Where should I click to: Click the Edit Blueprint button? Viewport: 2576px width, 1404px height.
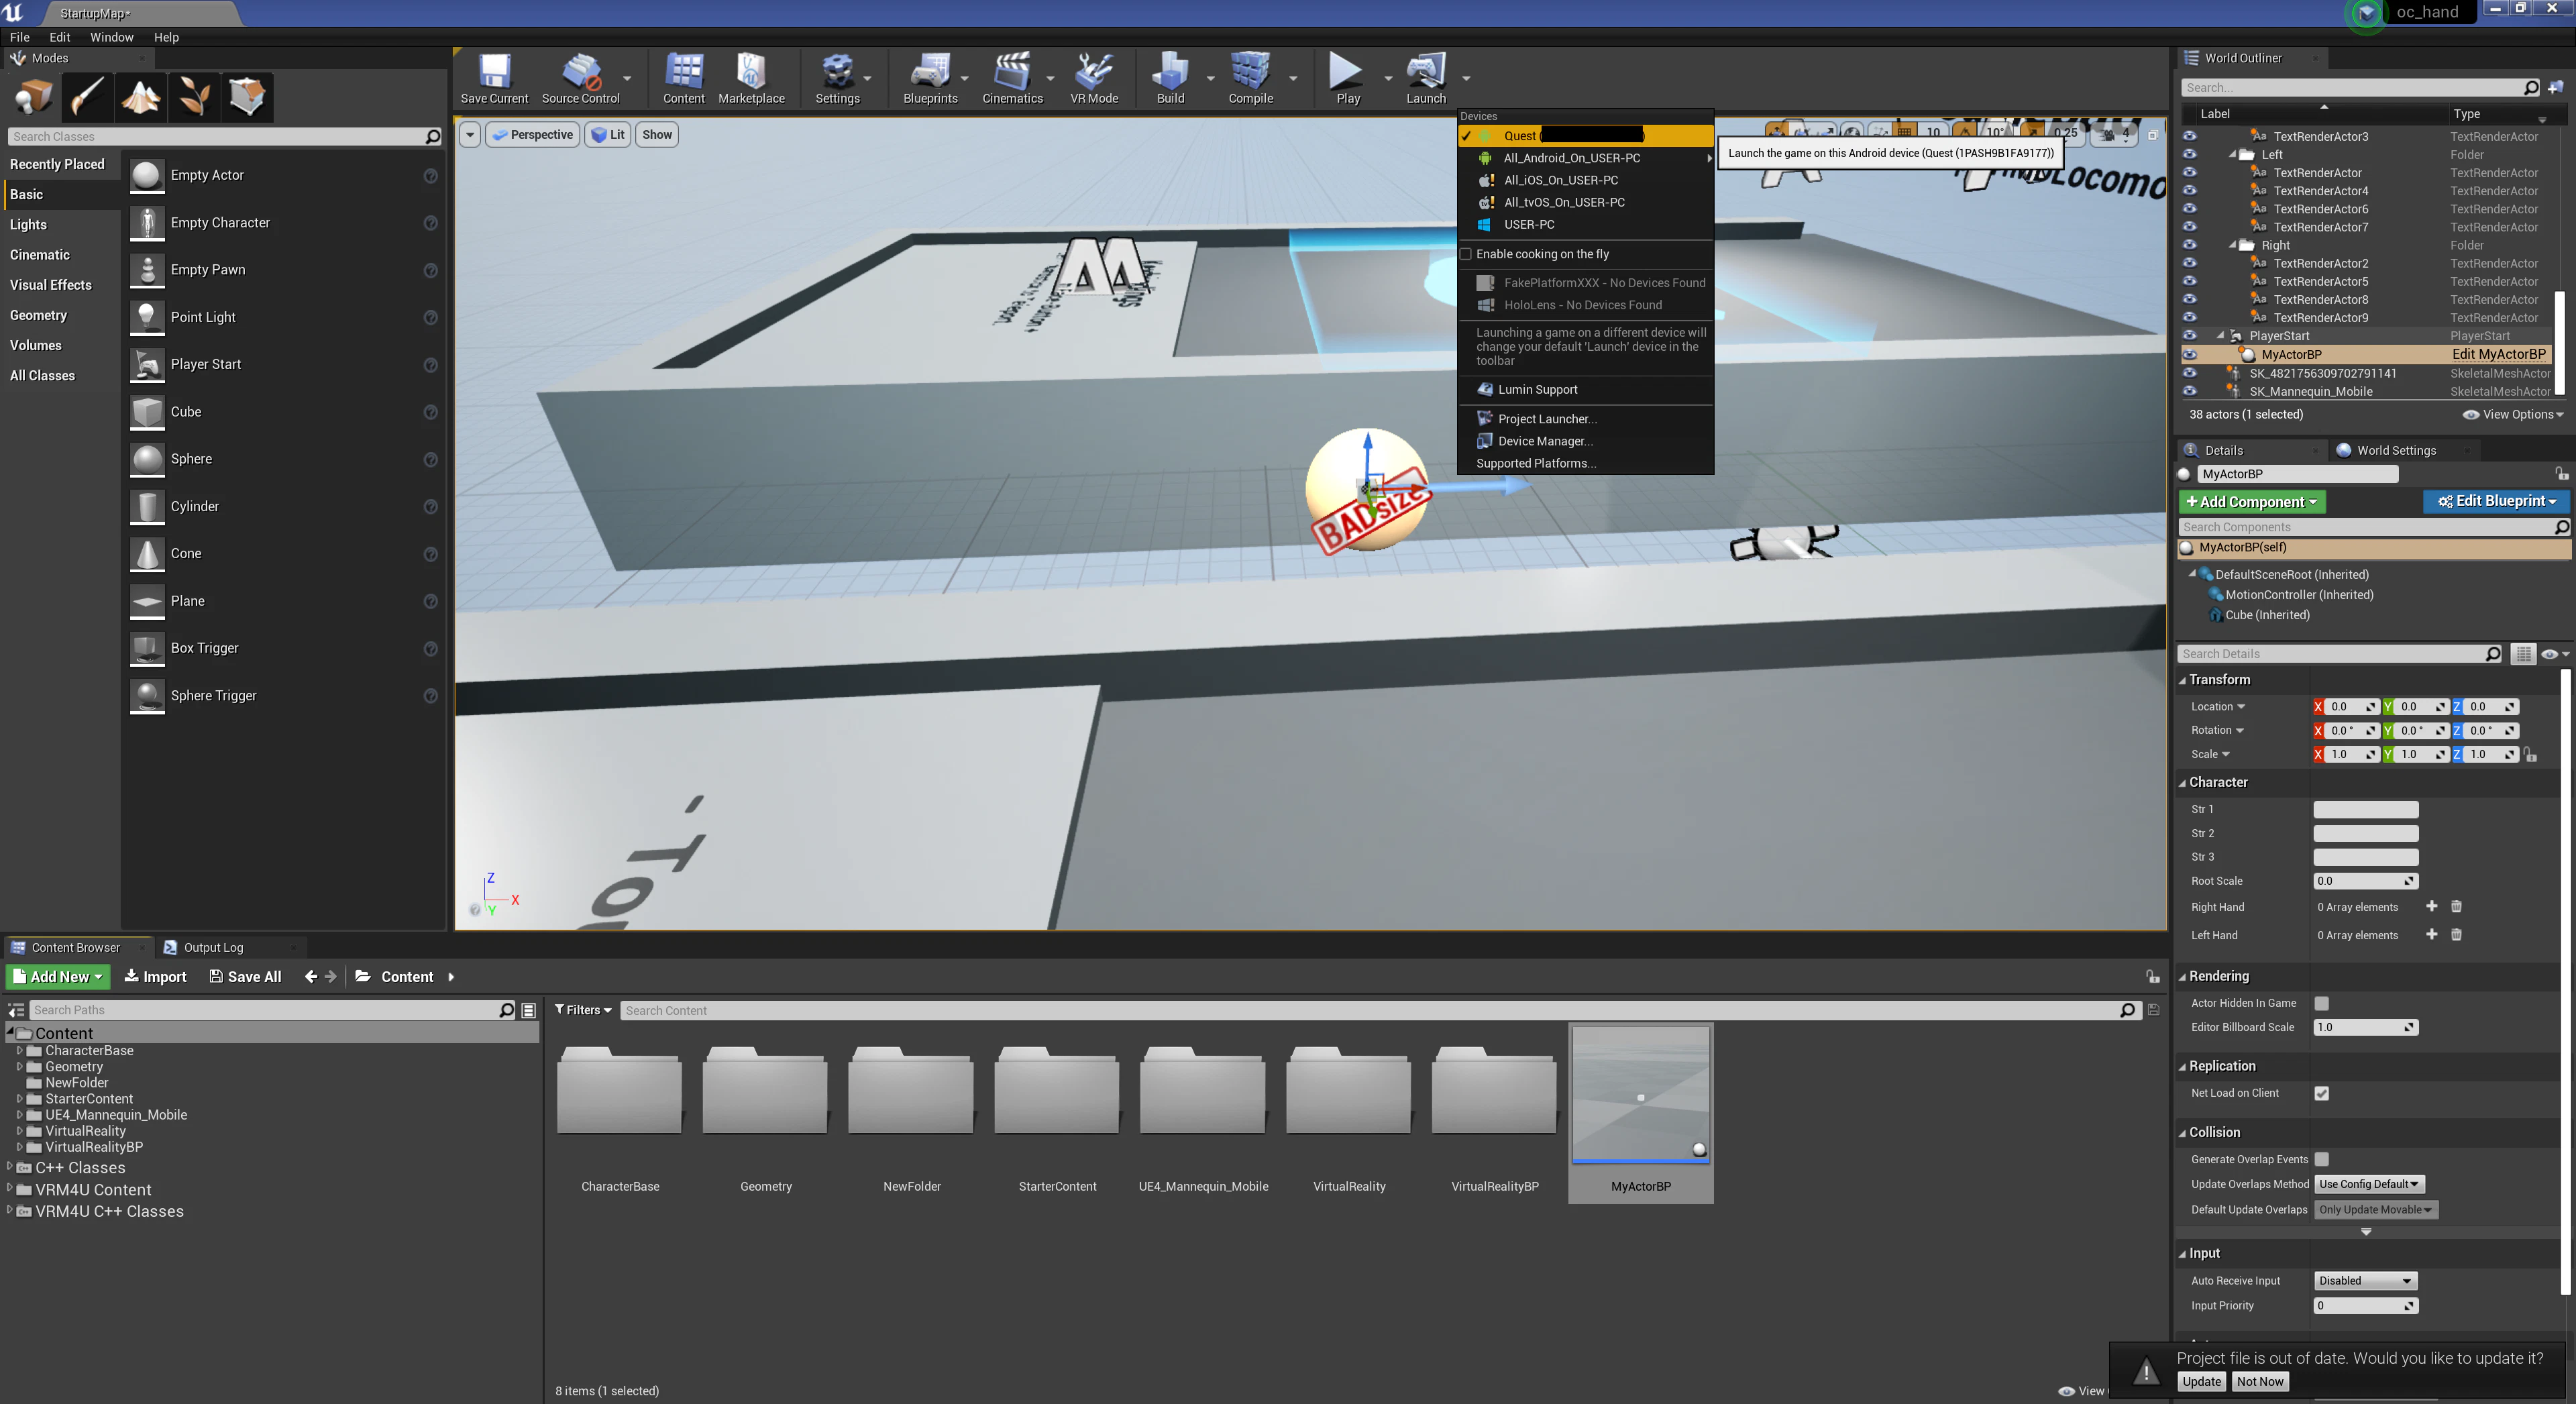(2497, 501)
